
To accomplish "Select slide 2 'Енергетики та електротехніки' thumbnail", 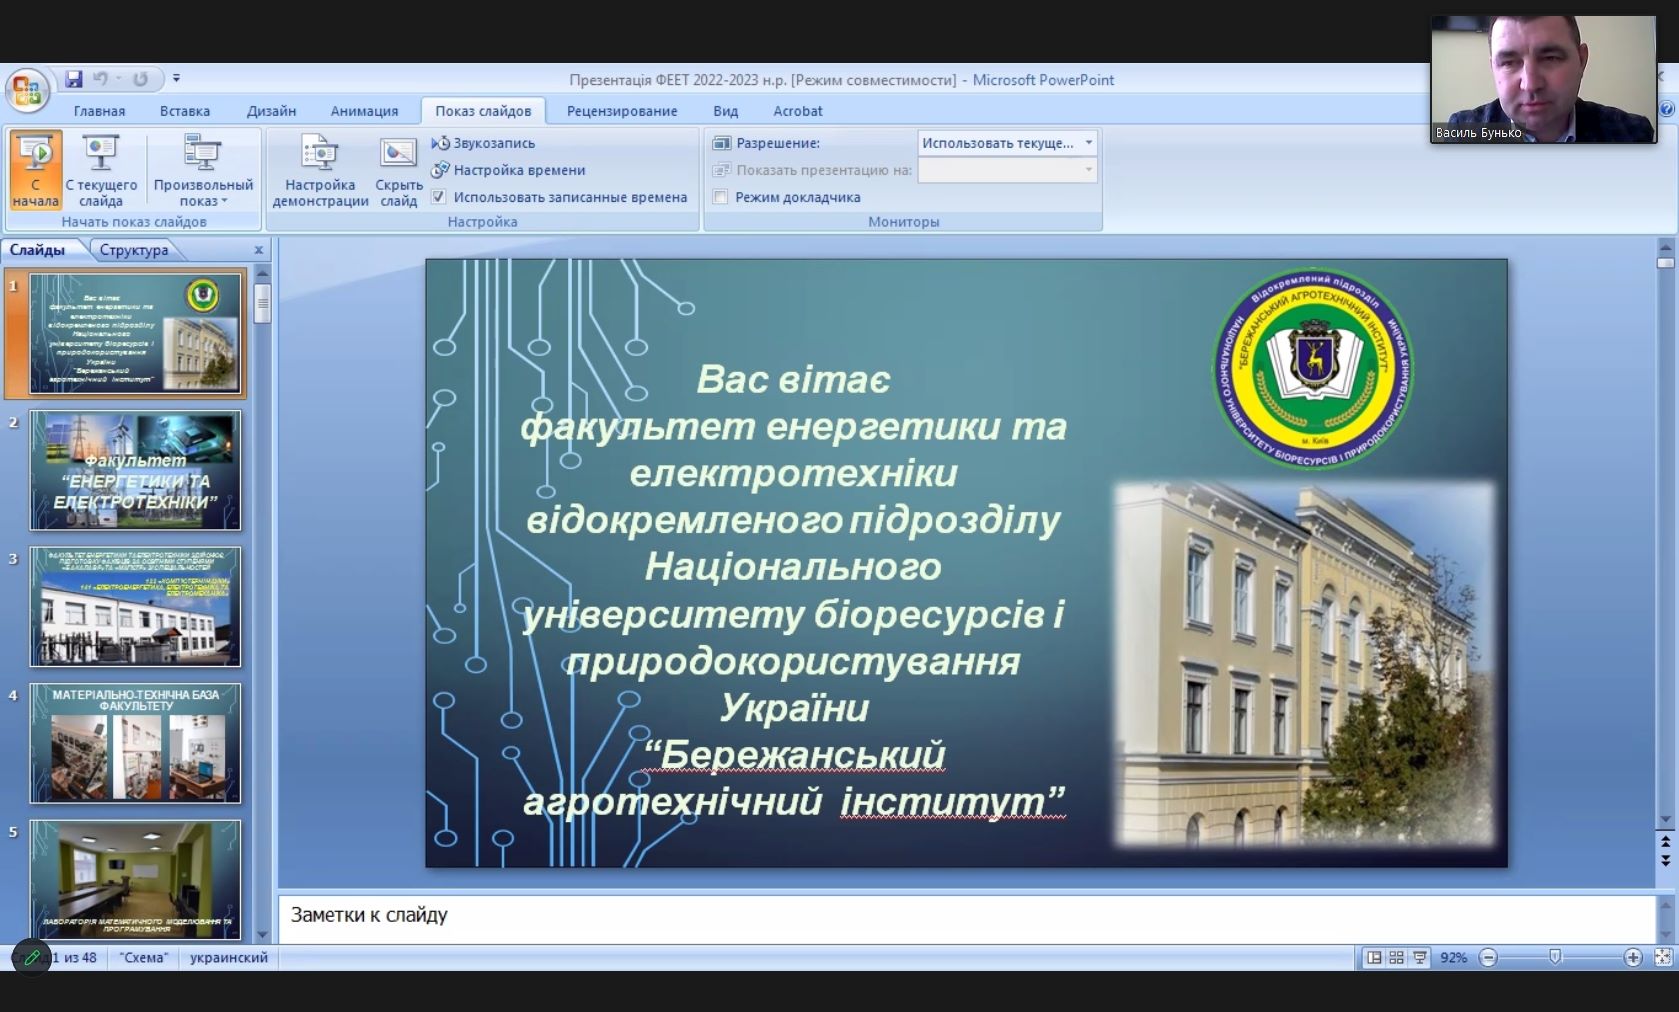I will point(135,470).
